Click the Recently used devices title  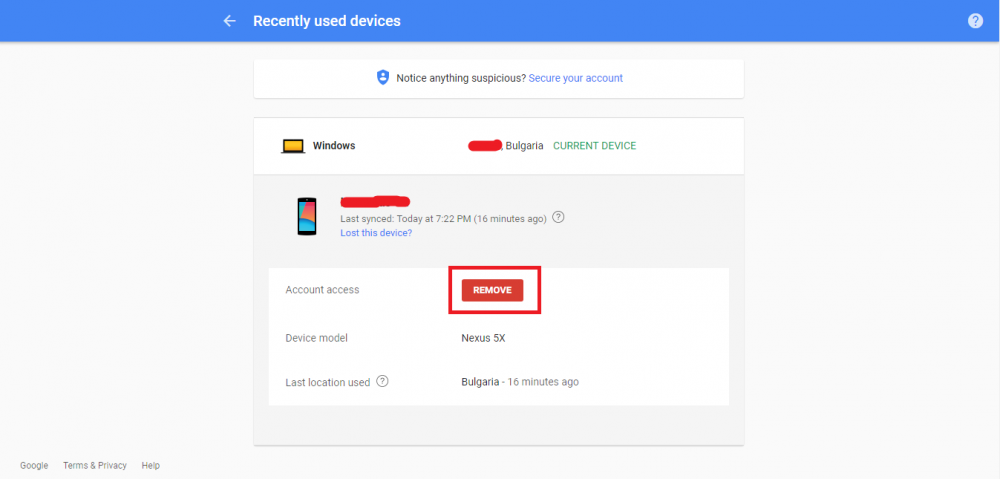pos(327,21)
